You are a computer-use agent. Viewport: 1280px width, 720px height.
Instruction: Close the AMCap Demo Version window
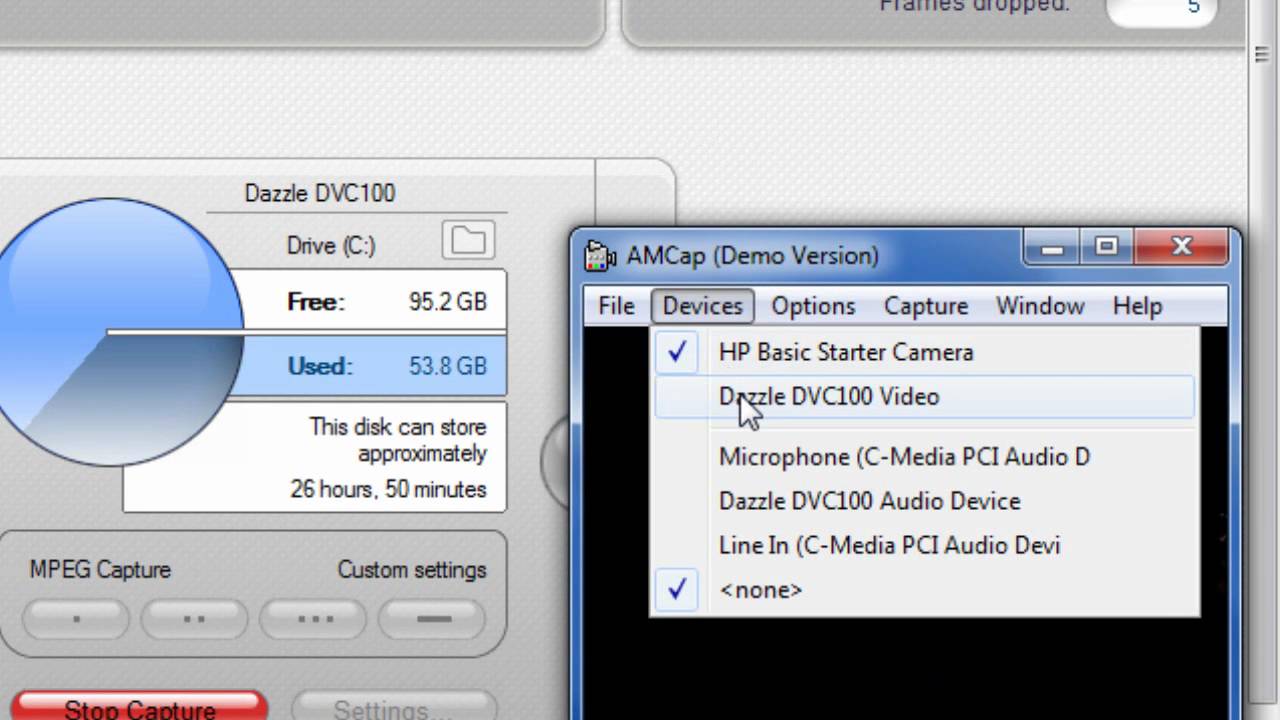pyautogui.click(x=1182, y=247)
